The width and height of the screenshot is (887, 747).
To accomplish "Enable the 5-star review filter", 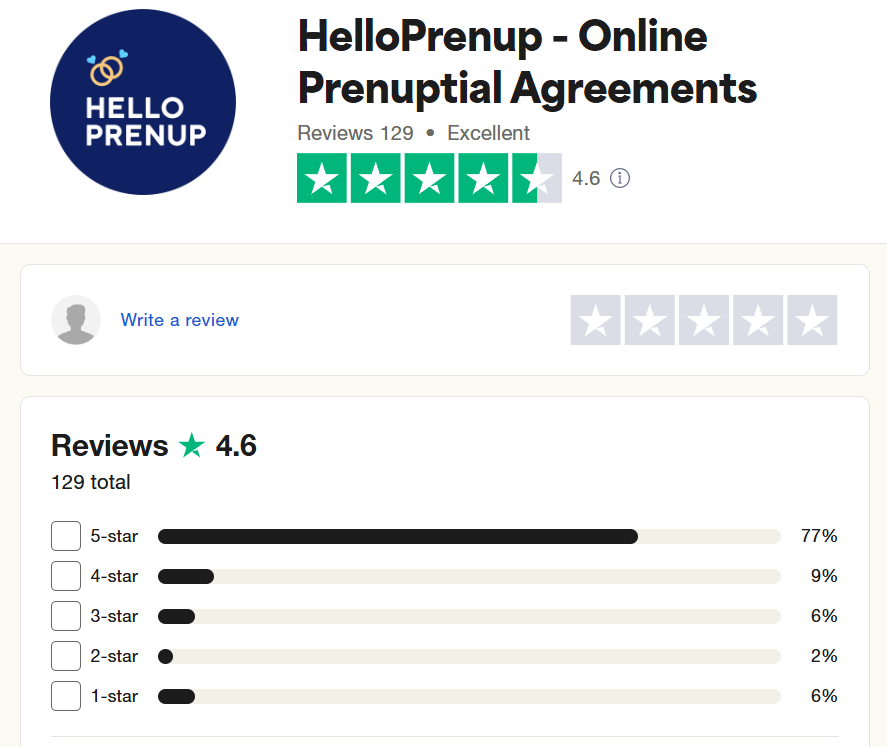I will coord(66,536).
